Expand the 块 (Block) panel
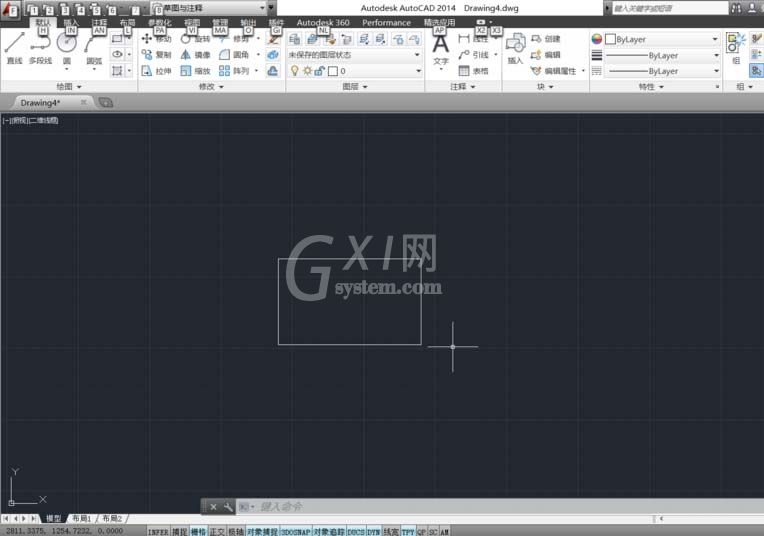The width and height of the screenshot is (764, 536). [545, 86]
